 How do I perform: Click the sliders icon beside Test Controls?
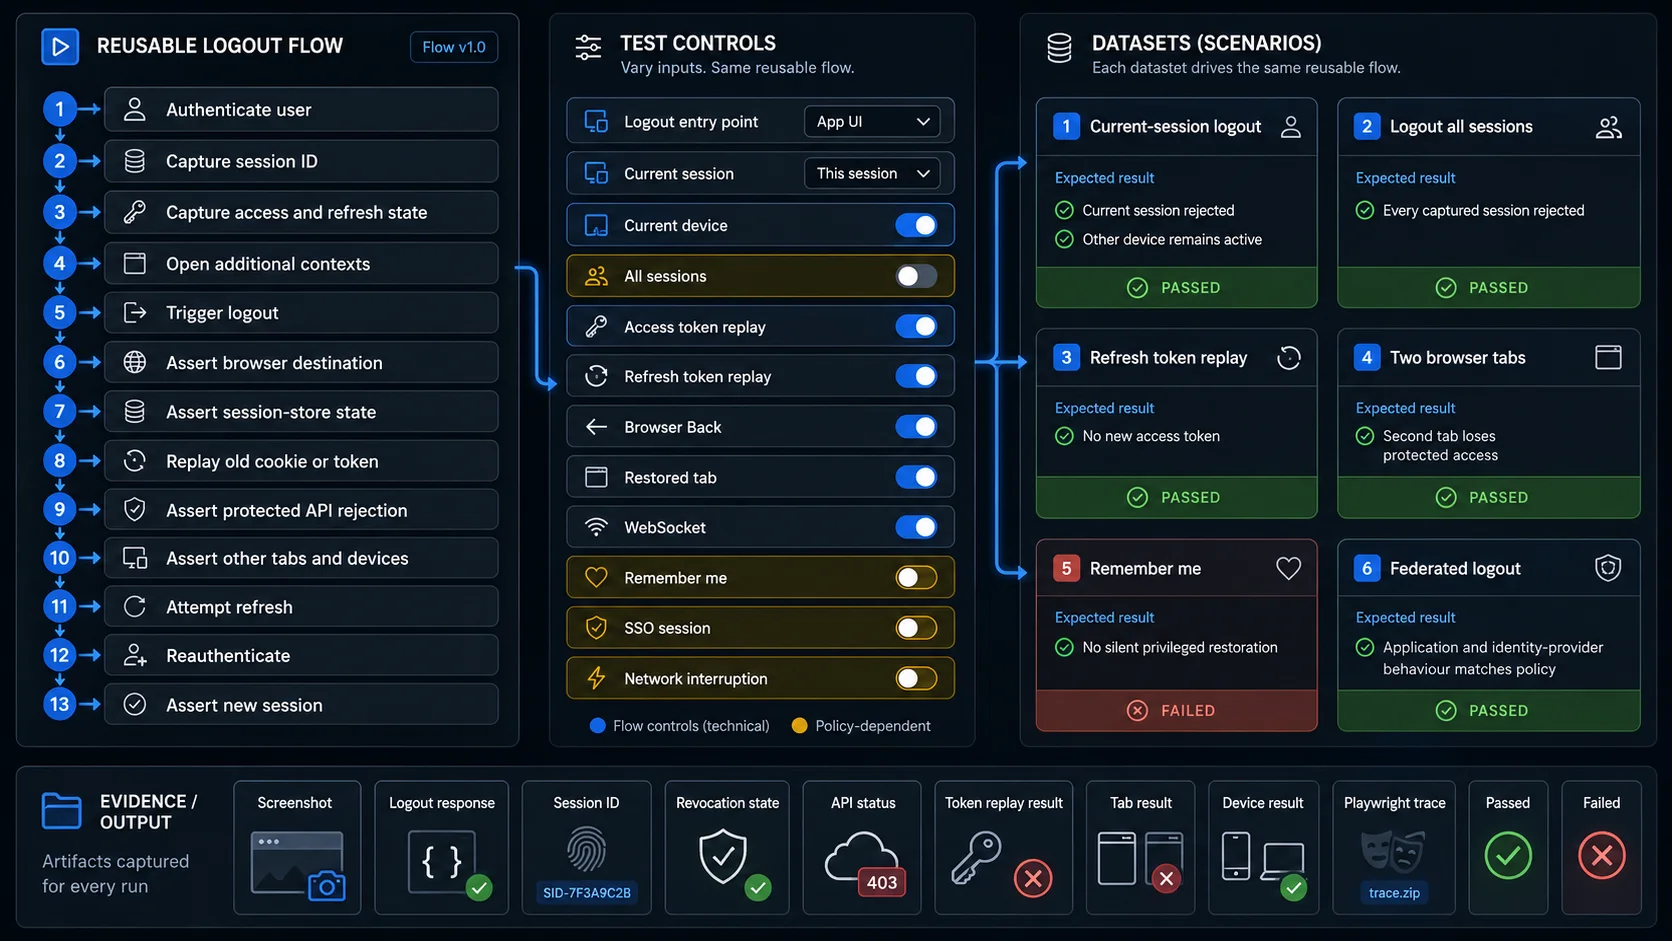pyautogui.click(x=588, y=47)
